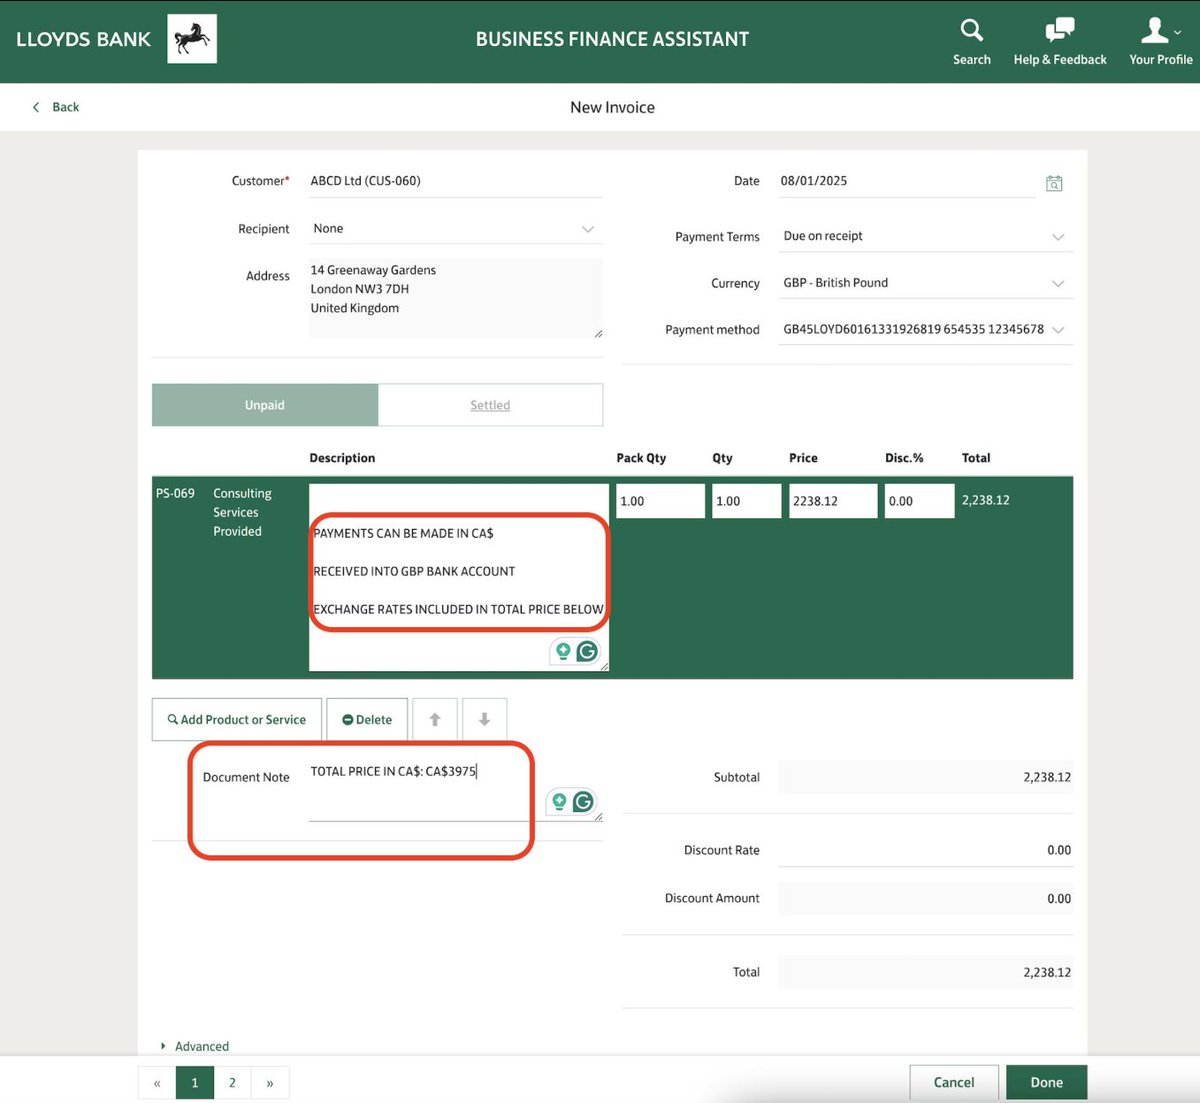The image size is (1200, 1103).
Task: Click the Cancel button
Action: pos(954,1082)
